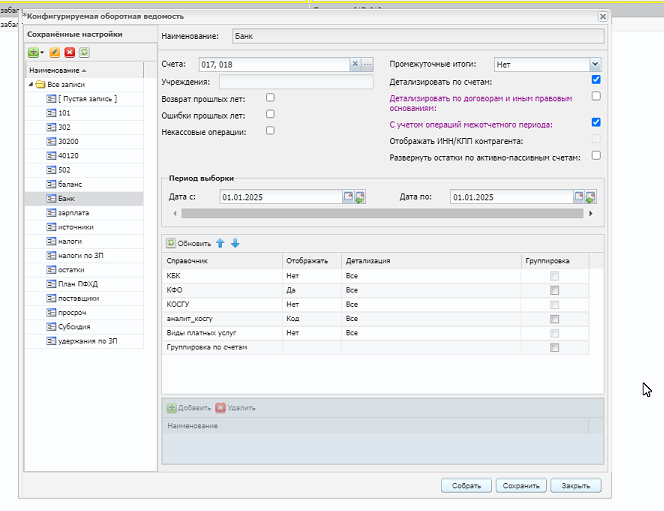Image resolution: width=664 pixels, height=511 pixels.
Task: Click the orange edit setting icon
Action: click(x=55, y=52)
